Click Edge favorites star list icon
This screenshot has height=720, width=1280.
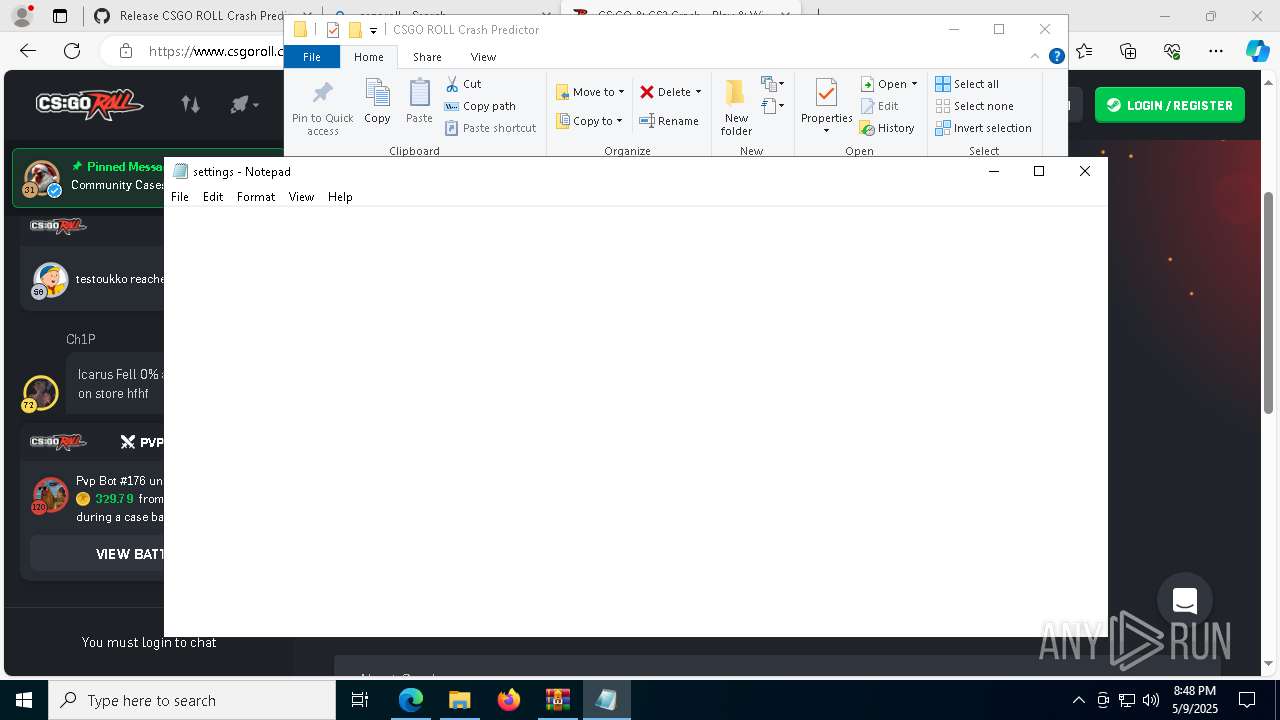[1085, 51]
